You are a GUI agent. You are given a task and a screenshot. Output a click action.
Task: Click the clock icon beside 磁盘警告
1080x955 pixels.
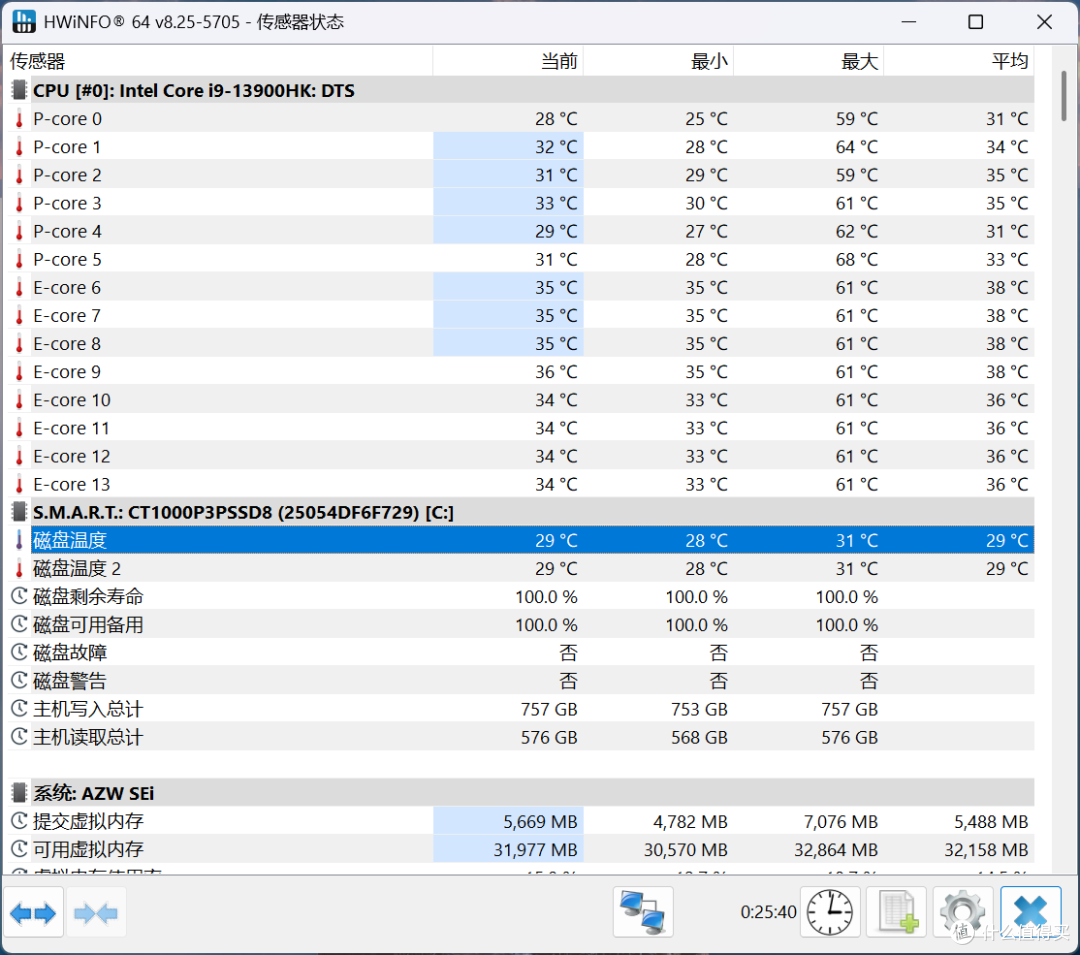(x=19, y=681)
